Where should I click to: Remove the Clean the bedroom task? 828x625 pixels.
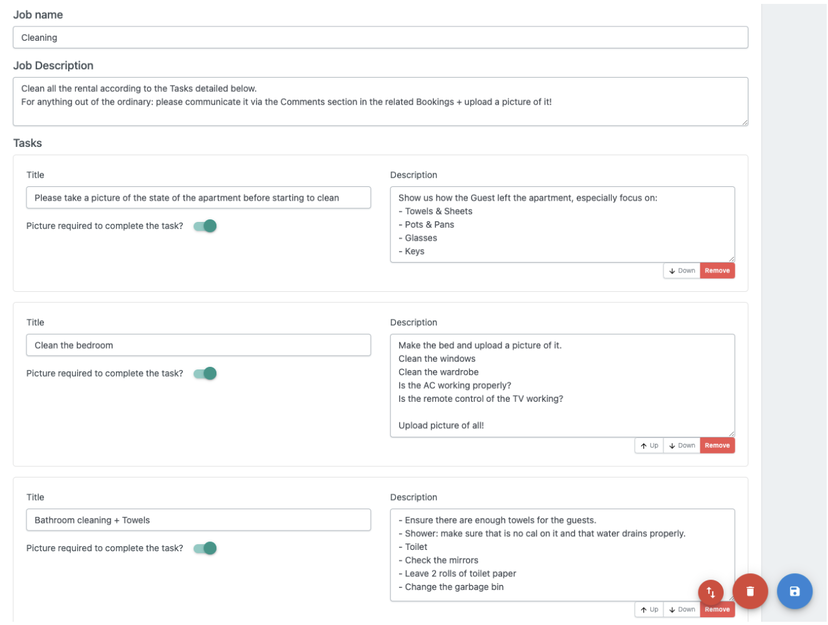point(717,446)
